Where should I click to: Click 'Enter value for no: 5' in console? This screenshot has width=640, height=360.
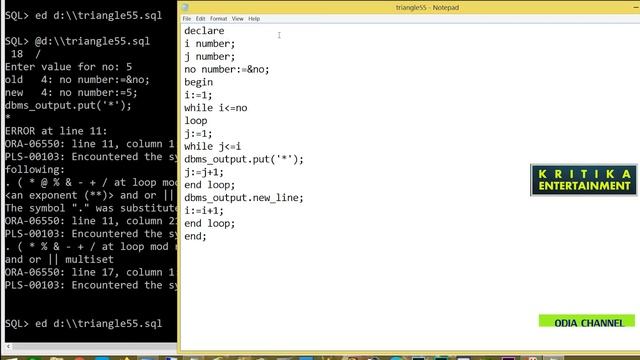69,67
